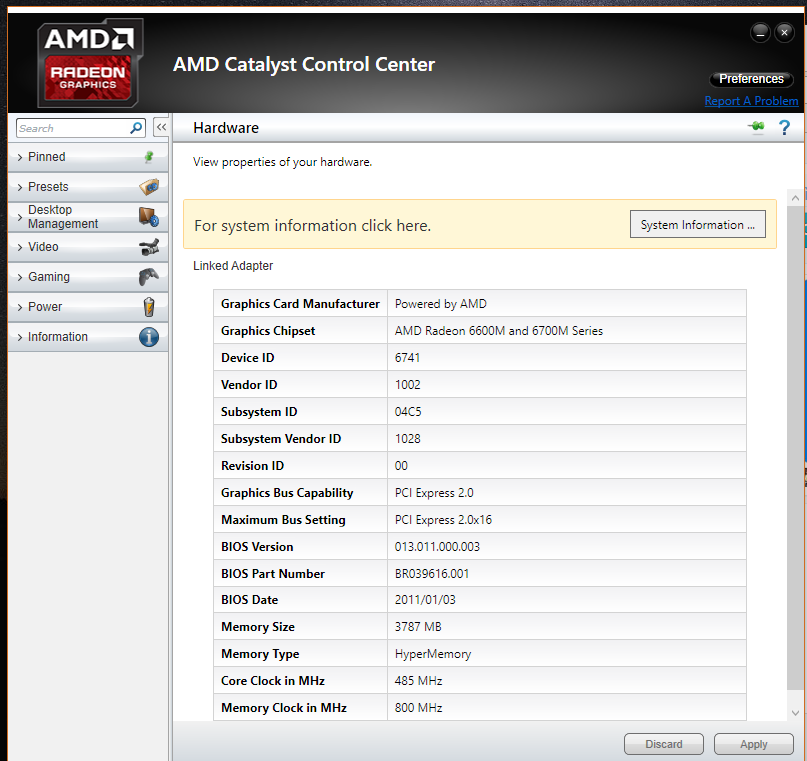Click the Video camcorder icon

(149, 247)
